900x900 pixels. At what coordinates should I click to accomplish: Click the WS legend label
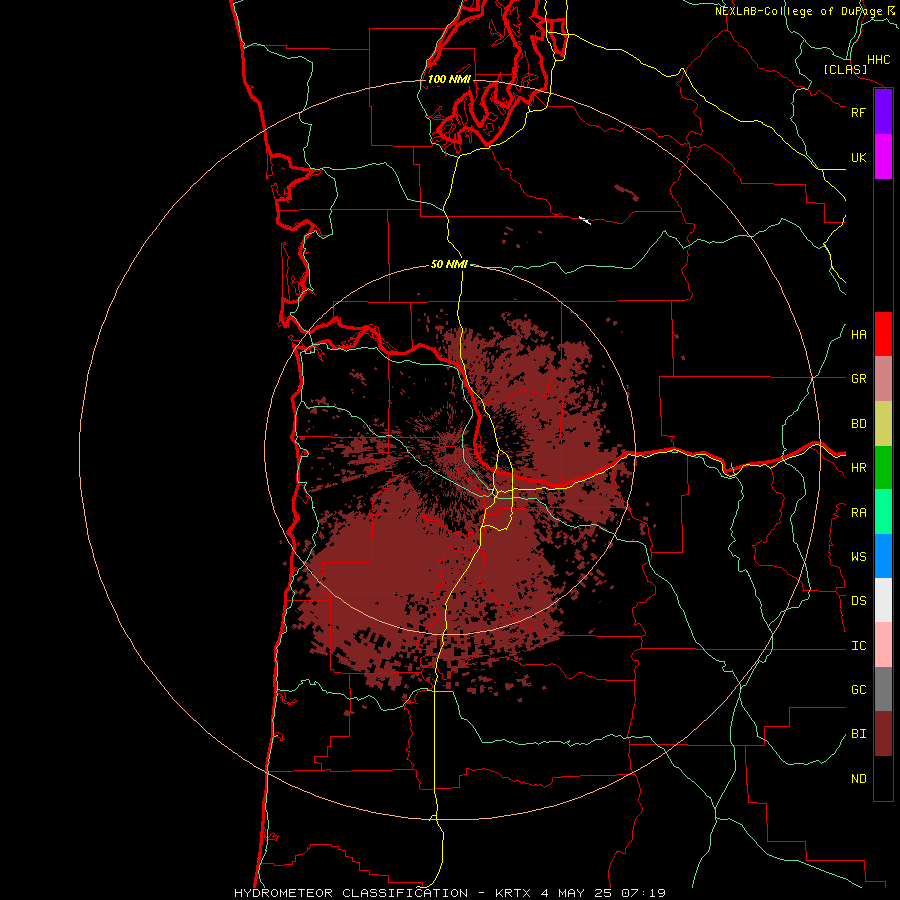[858, 557]
